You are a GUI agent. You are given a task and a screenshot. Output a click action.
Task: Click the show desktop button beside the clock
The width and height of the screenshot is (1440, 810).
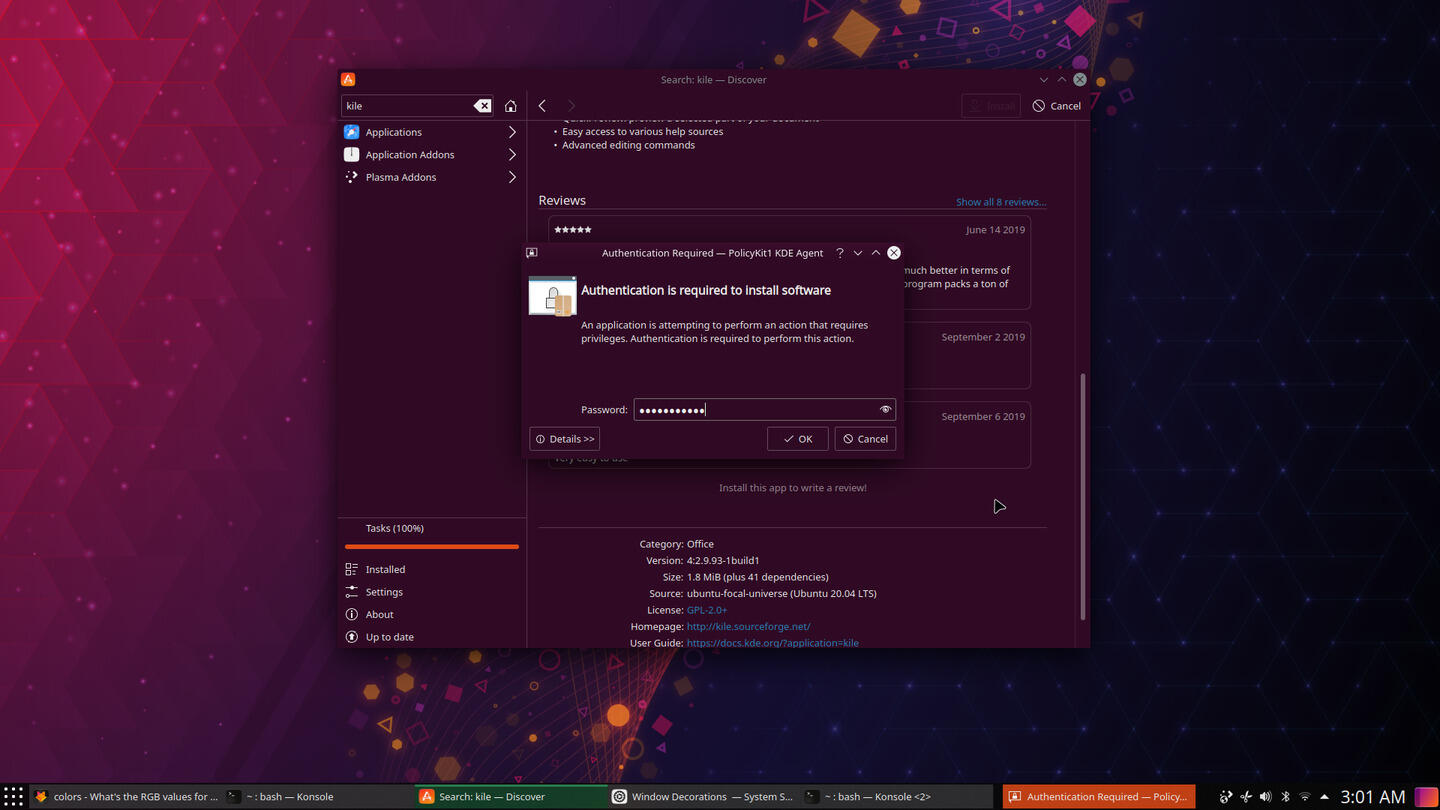pos(1426,797)
